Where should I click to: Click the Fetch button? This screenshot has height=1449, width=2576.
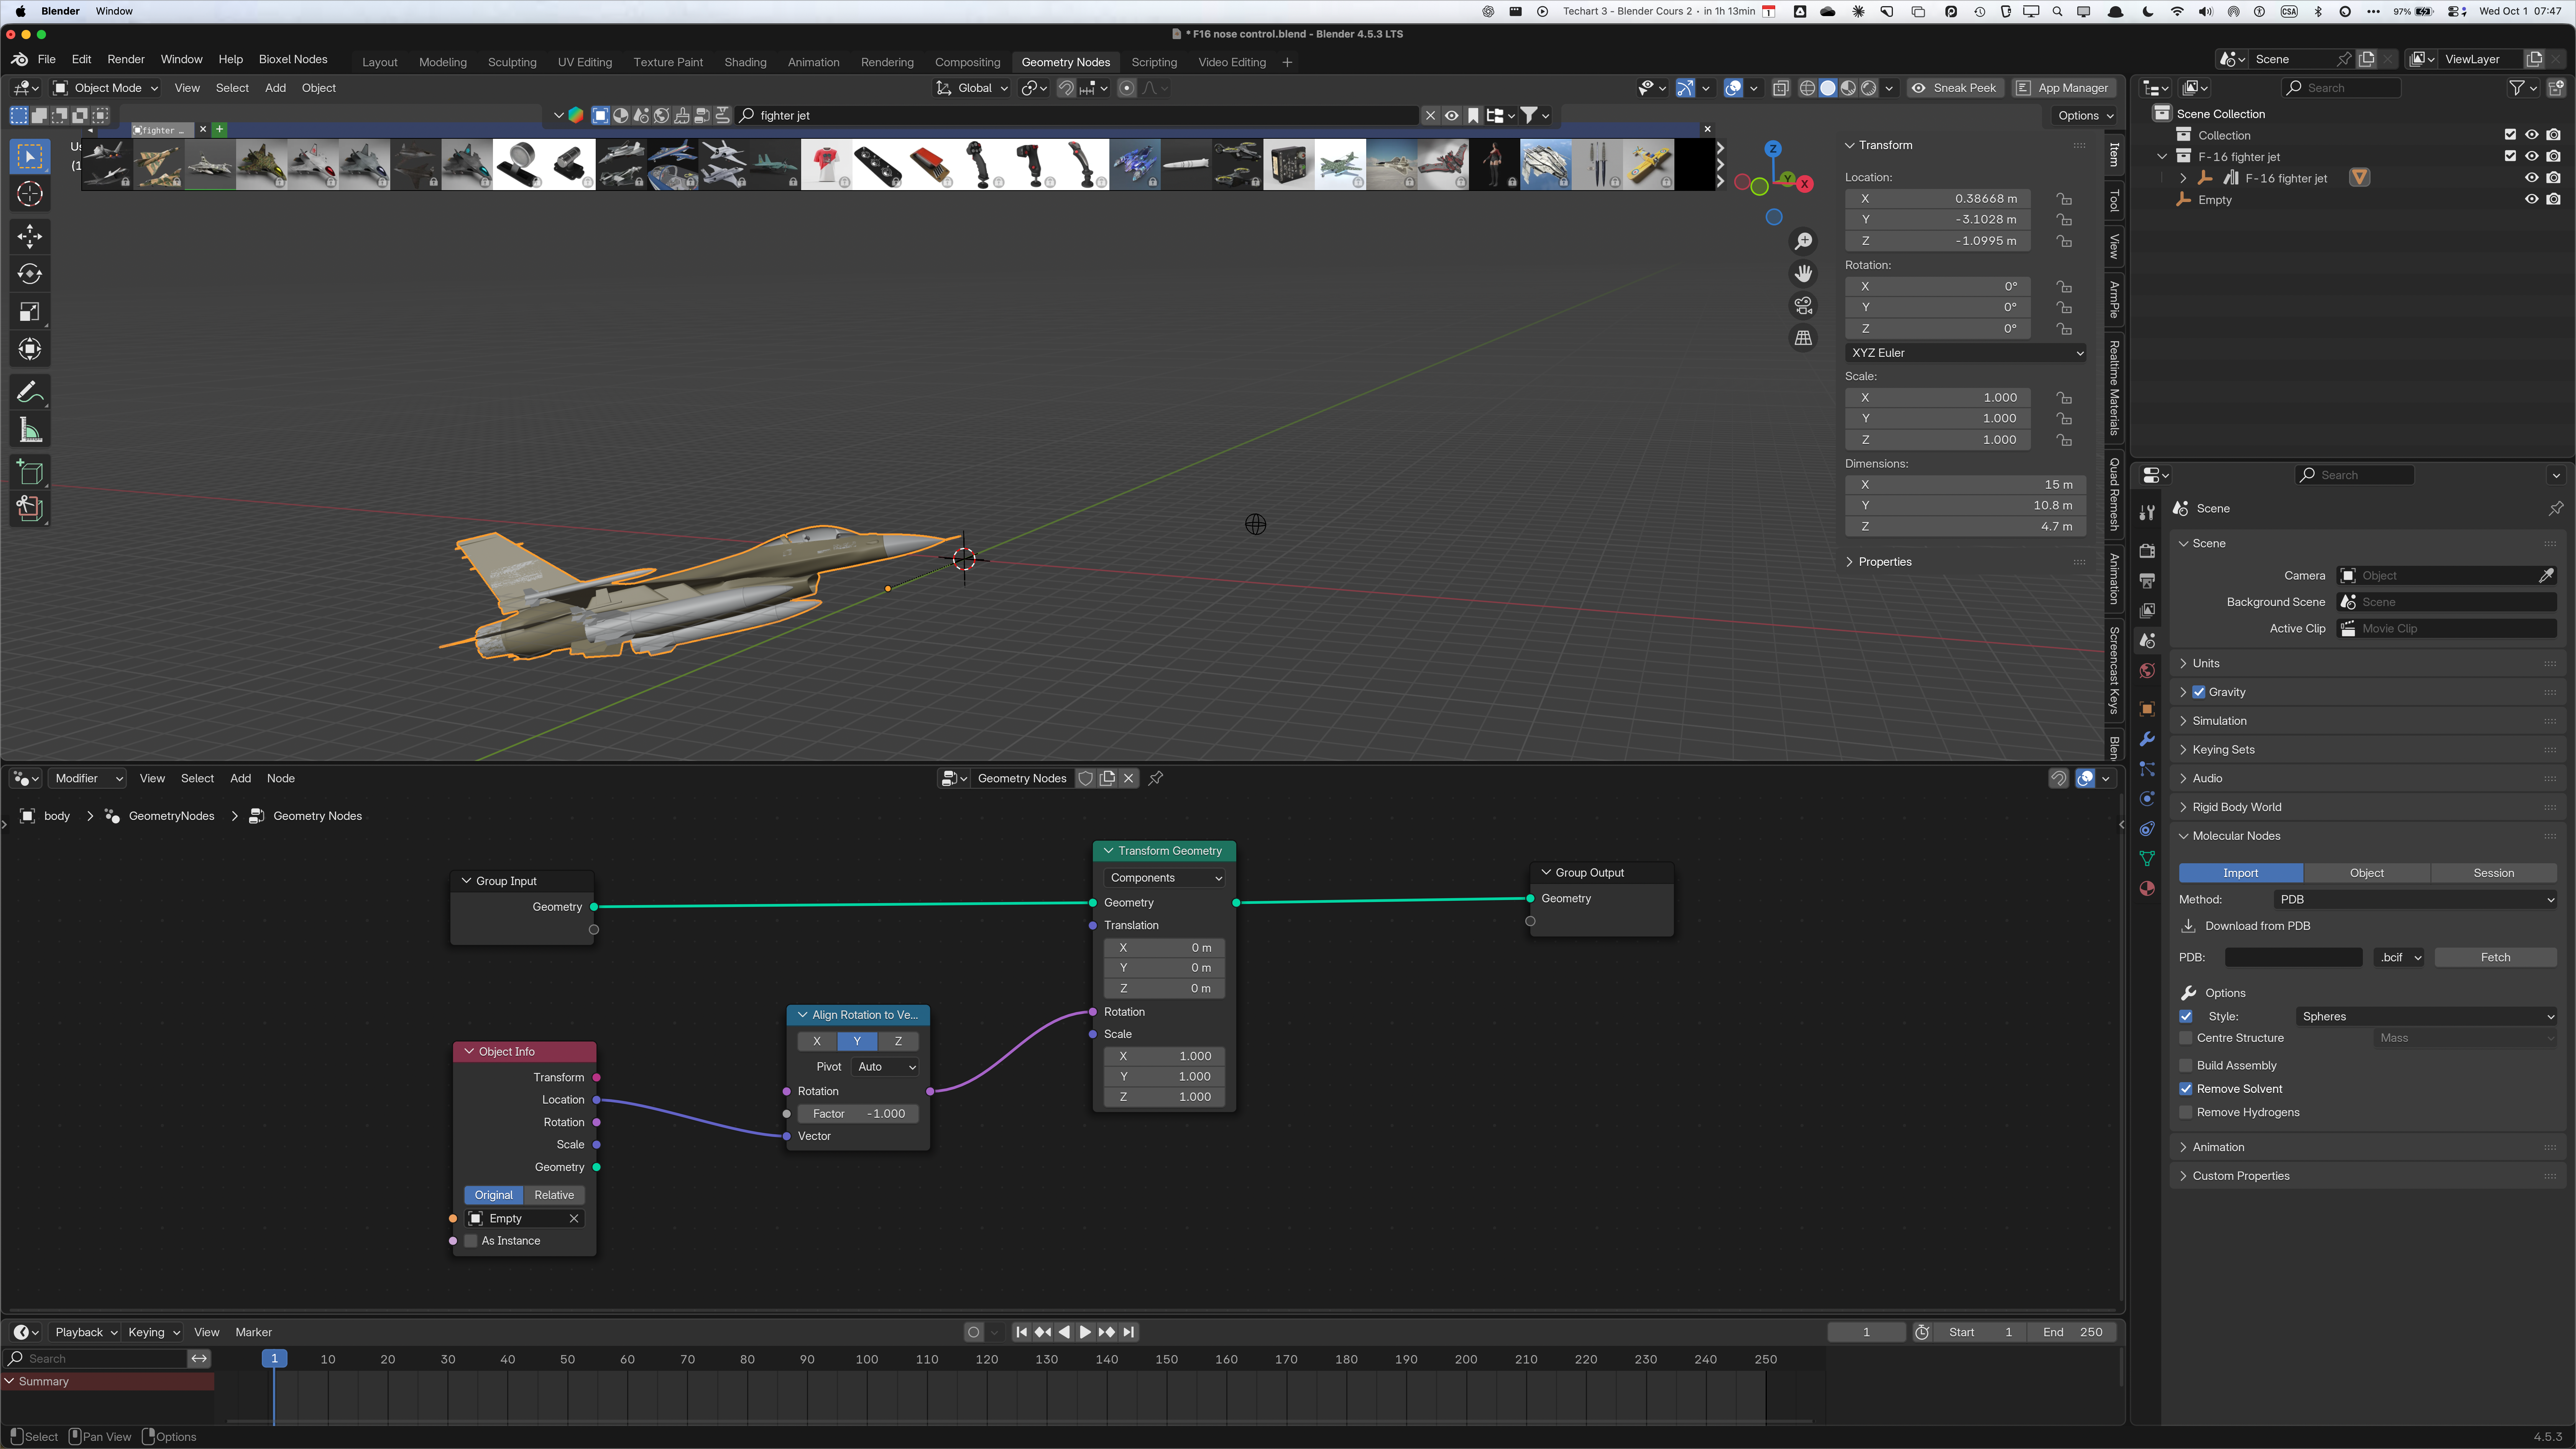(x=2495, y=957)
